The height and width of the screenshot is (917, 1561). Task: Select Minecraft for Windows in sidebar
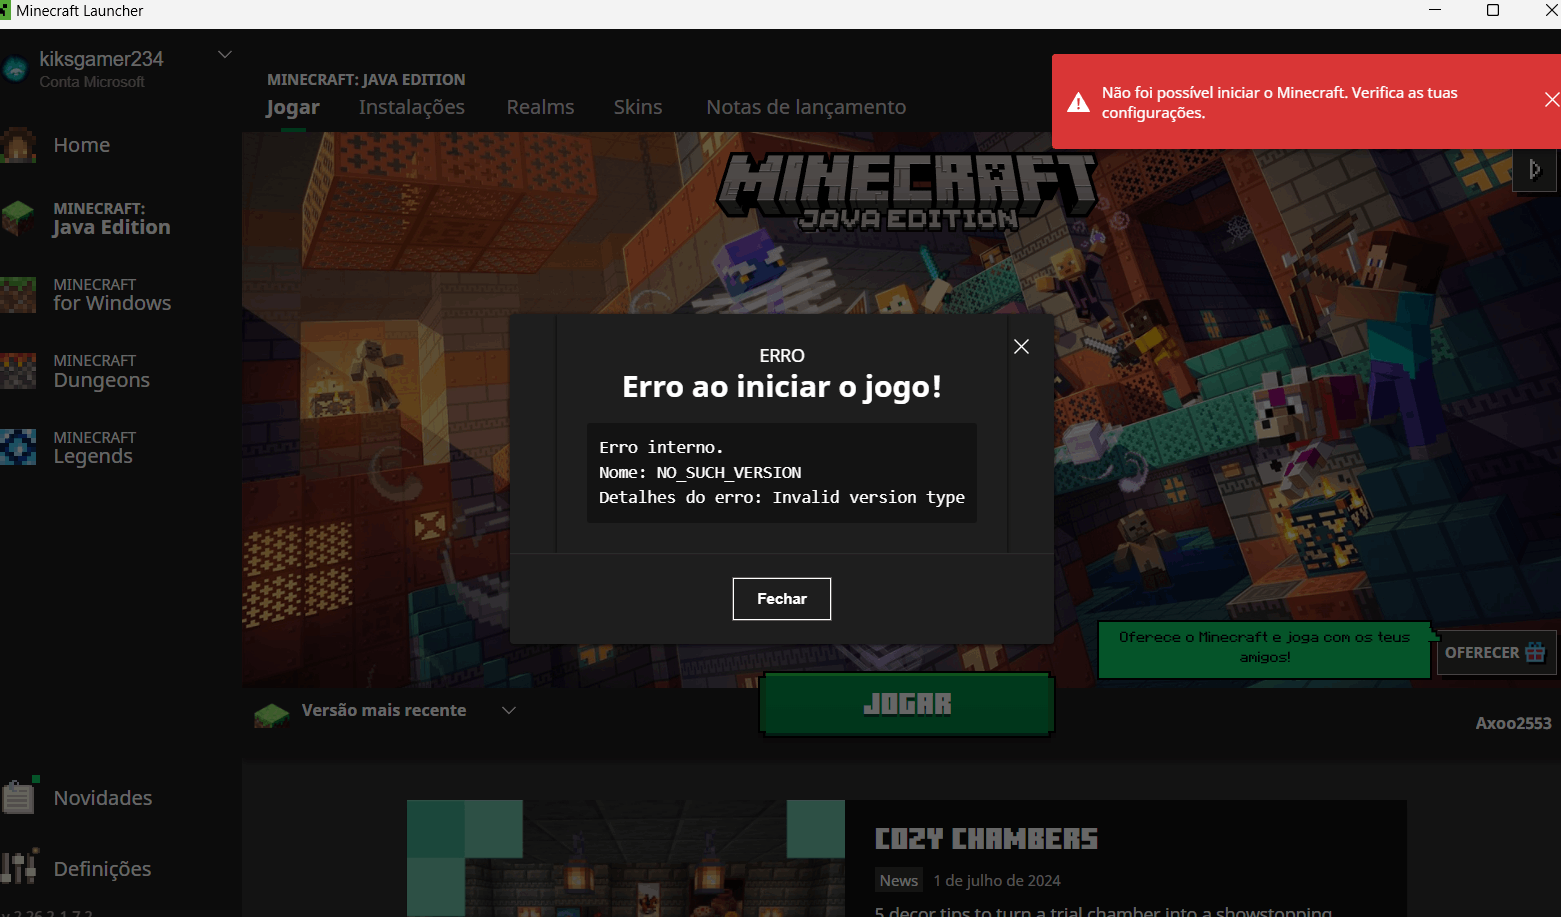point(112,295)
